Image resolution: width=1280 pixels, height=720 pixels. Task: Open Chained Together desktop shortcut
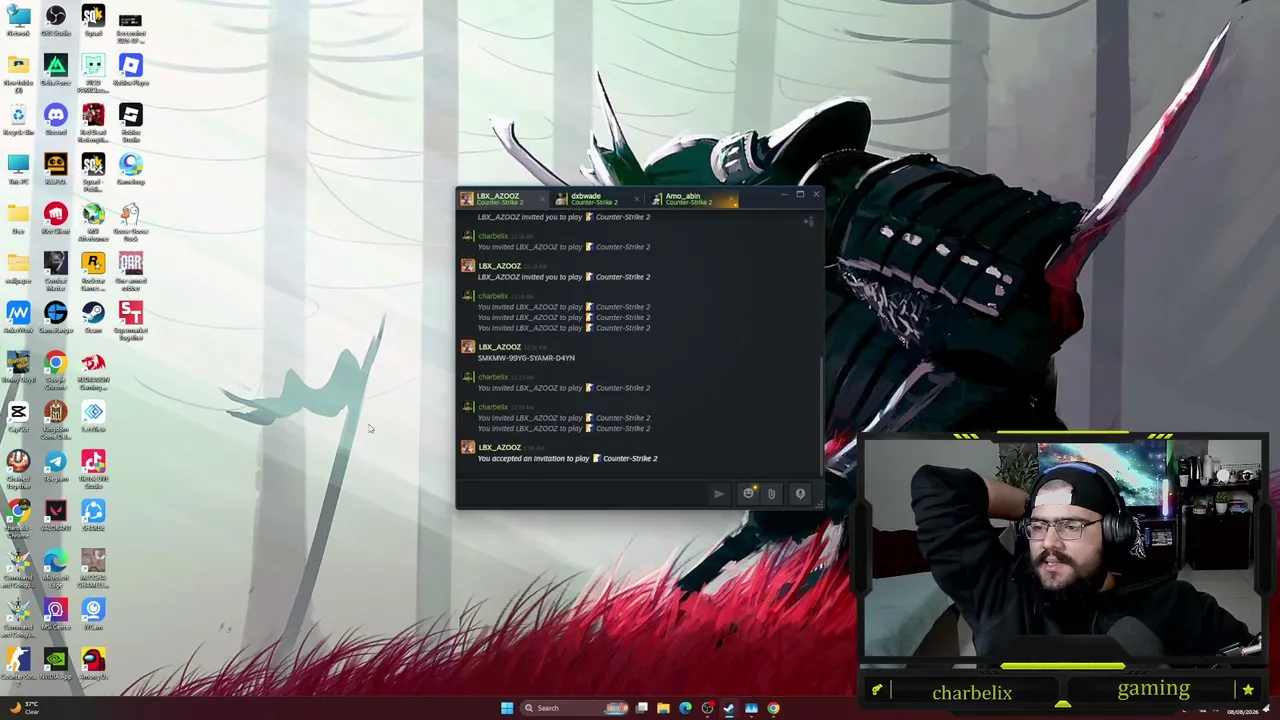(x=18, y=468)
